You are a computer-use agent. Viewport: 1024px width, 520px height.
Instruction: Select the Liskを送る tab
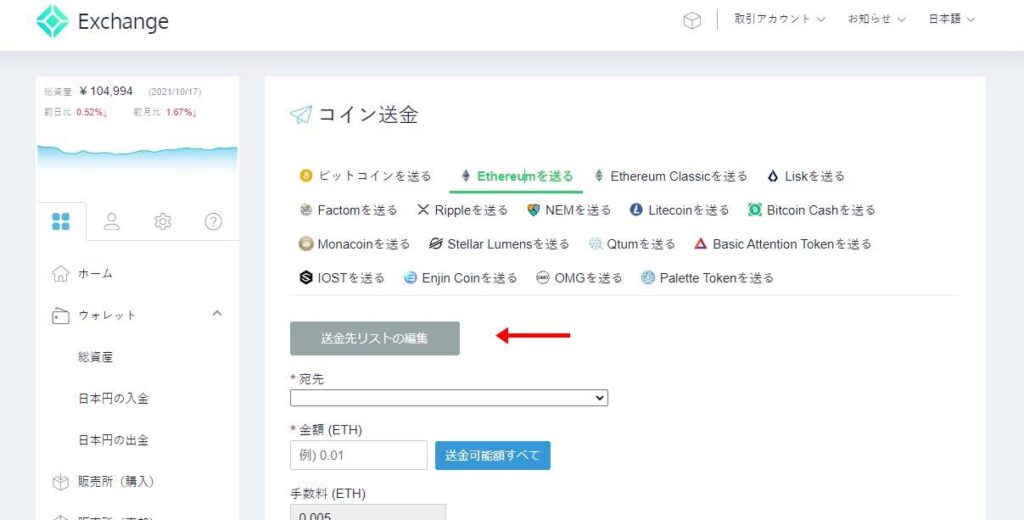point(806,176)
